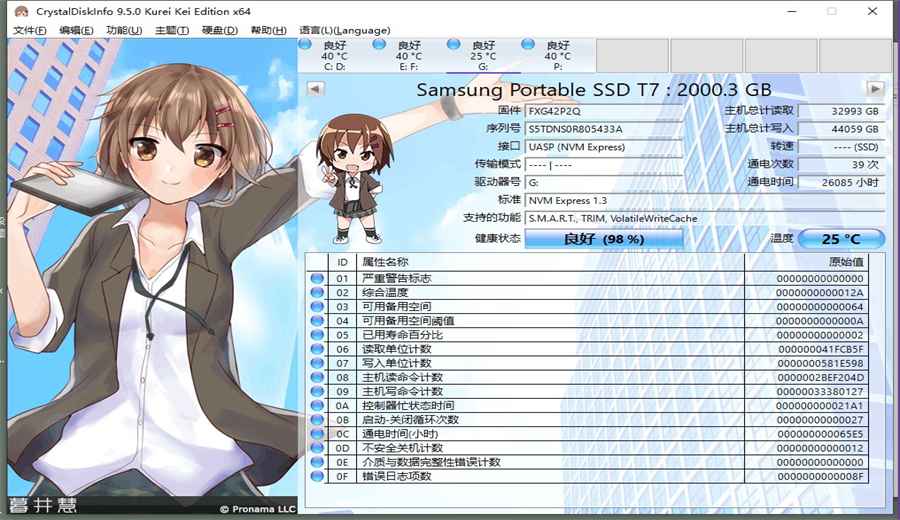900x520 pixels.
Task: Go to previous disk with left arrow
Action: [x=316, y=89]
